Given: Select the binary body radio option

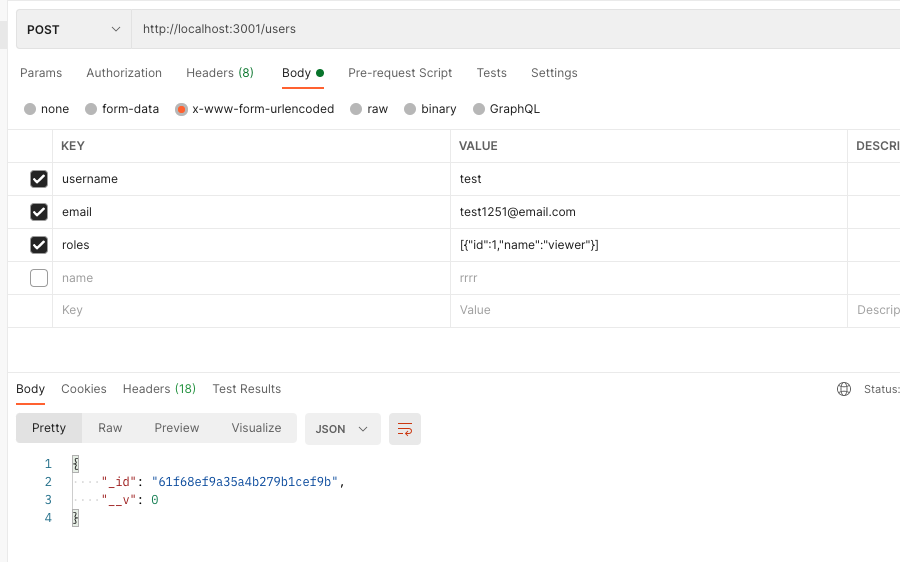Looking at the screenshot, I should 410,109.
